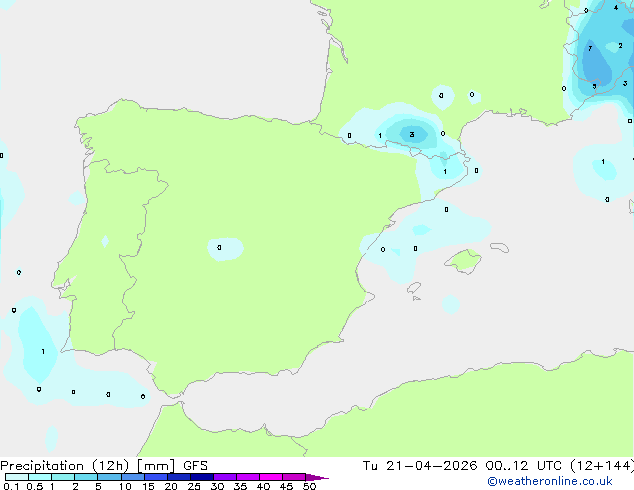Select the 35–40 mm legend swatch
Image resolution: width=634 pixels, height=490 pixels.
pos(248,477)
